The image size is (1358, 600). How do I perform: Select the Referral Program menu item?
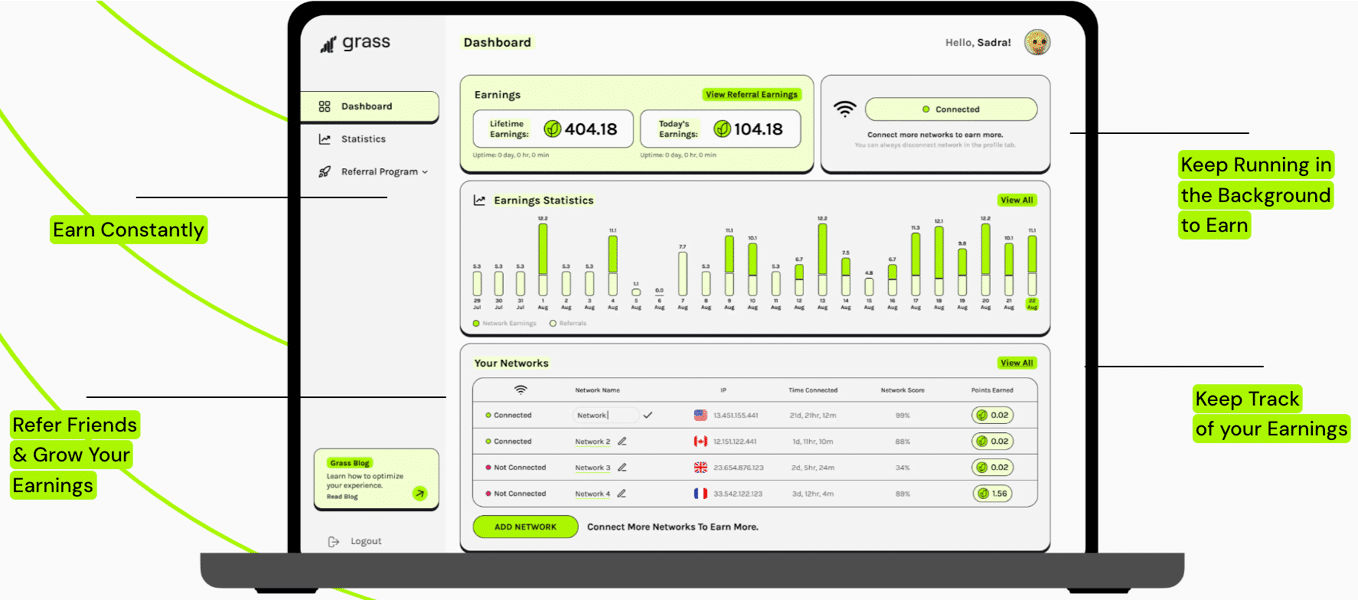(x=379, y=172)
